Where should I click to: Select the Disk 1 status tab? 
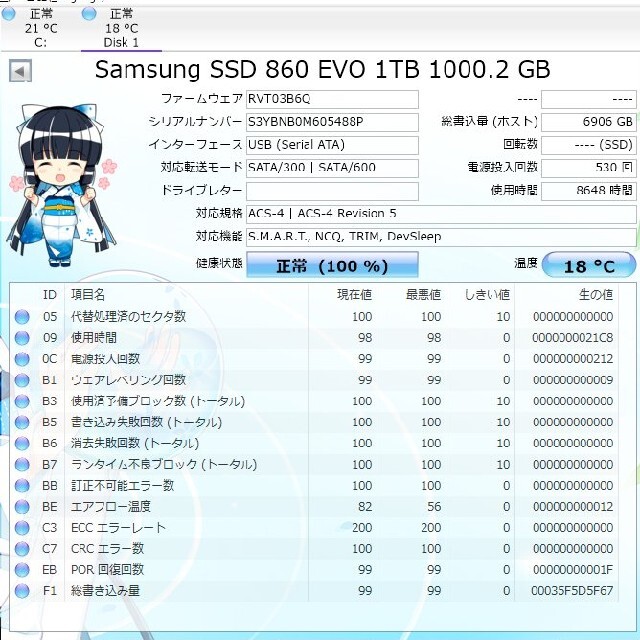[121, 28]
